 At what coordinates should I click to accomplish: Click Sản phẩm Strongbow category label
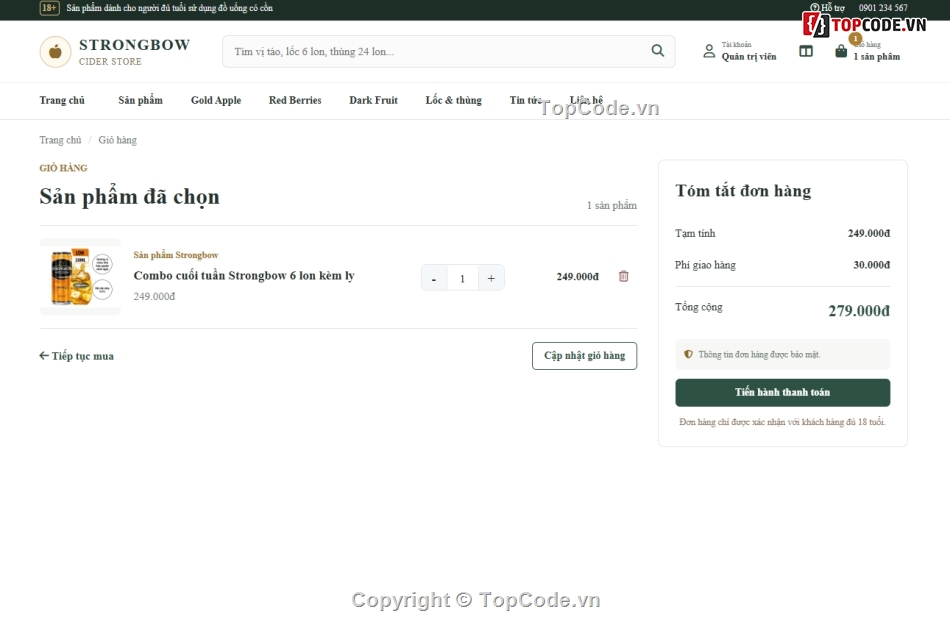(176, 255)
